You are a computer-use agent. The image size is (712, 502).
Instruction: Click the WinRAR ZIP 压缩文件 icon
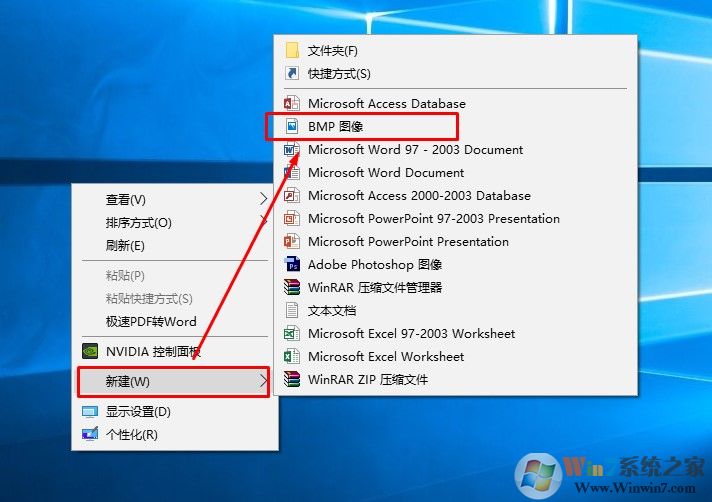292,379
